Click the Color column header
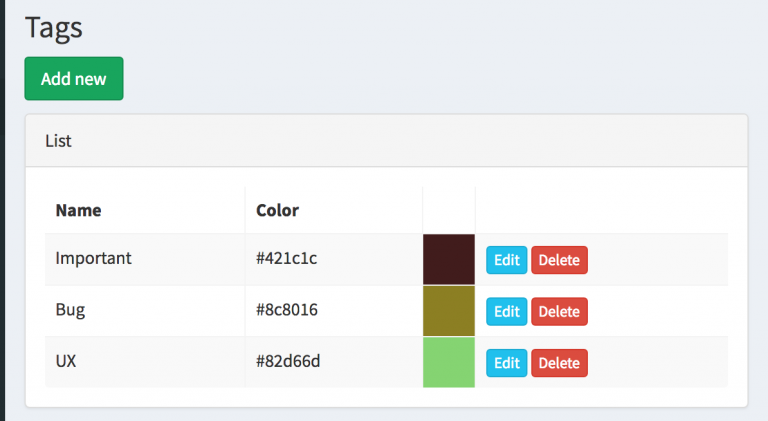The width and height of the screenshot is (768, 421). [x=277, y=210]
